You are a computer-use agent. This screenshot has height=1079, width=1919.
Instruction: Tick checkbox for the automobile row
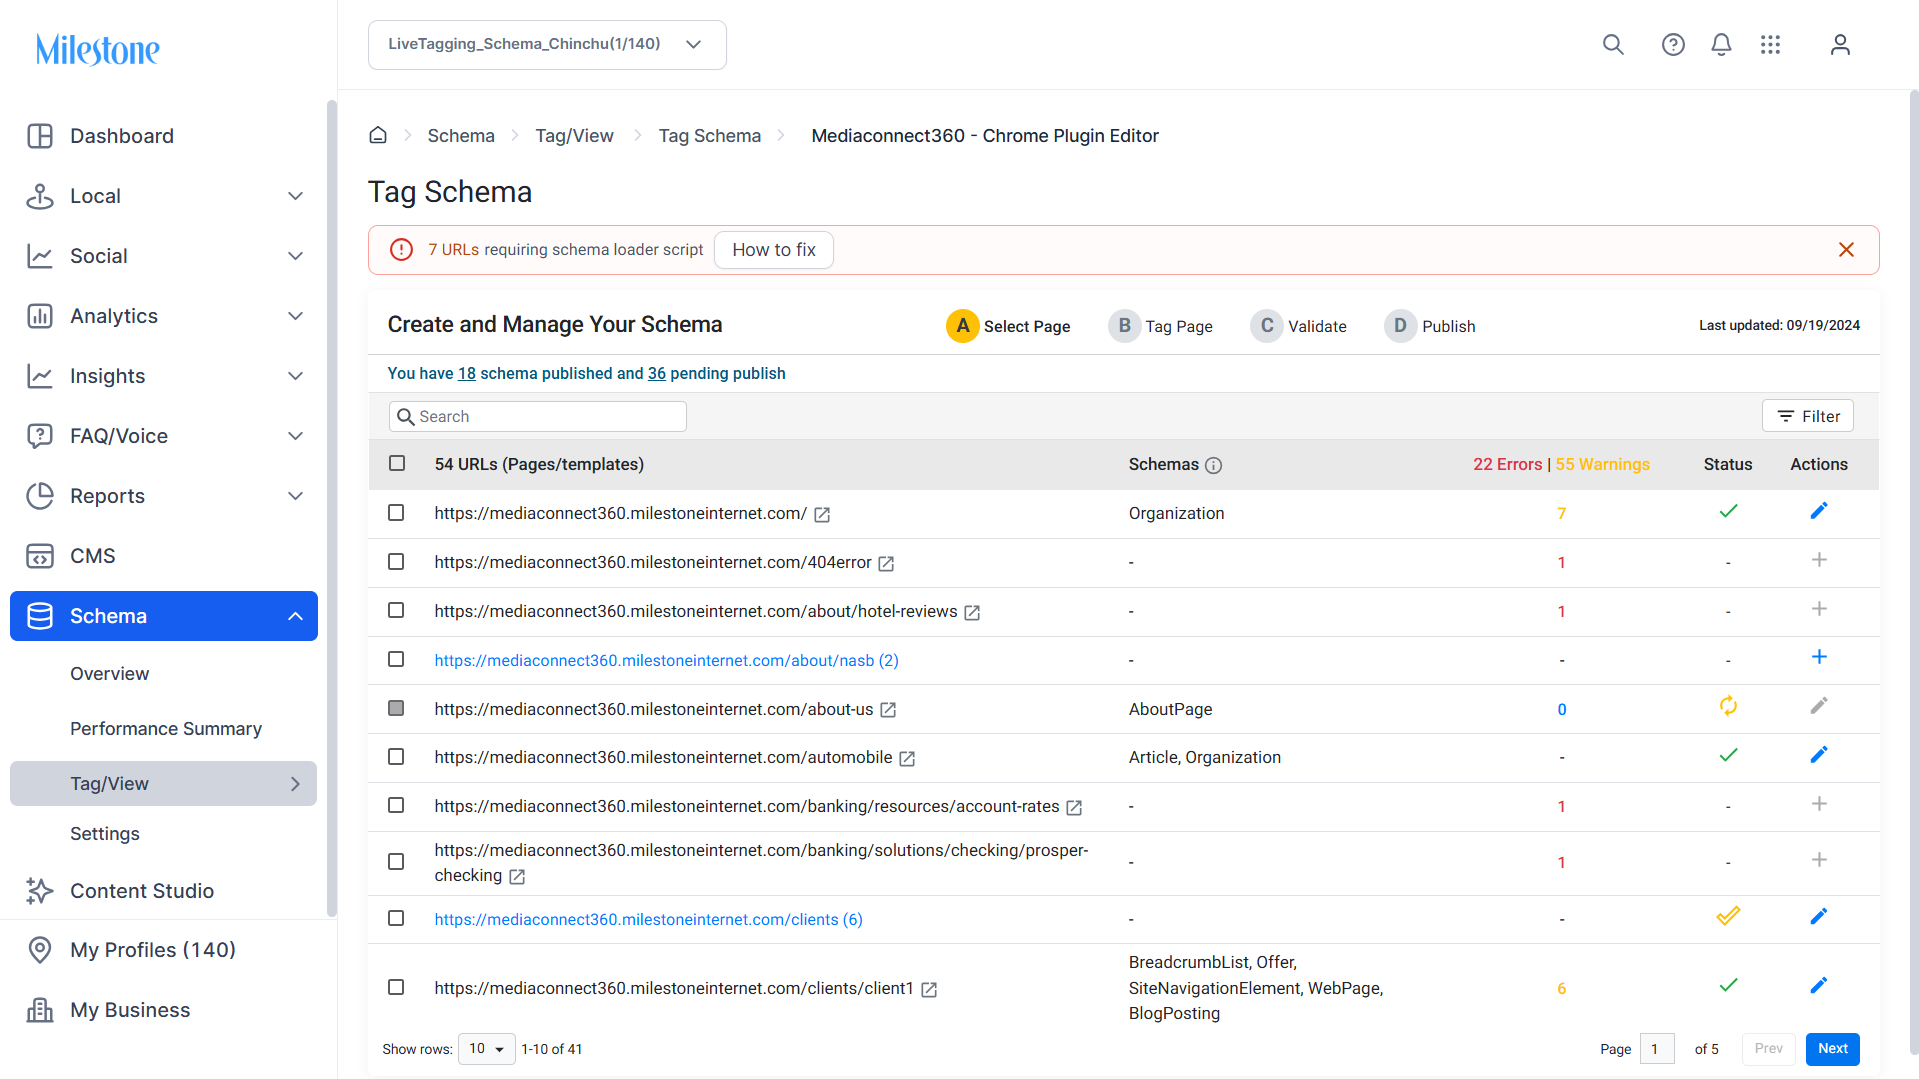click(x=396, y=757)
